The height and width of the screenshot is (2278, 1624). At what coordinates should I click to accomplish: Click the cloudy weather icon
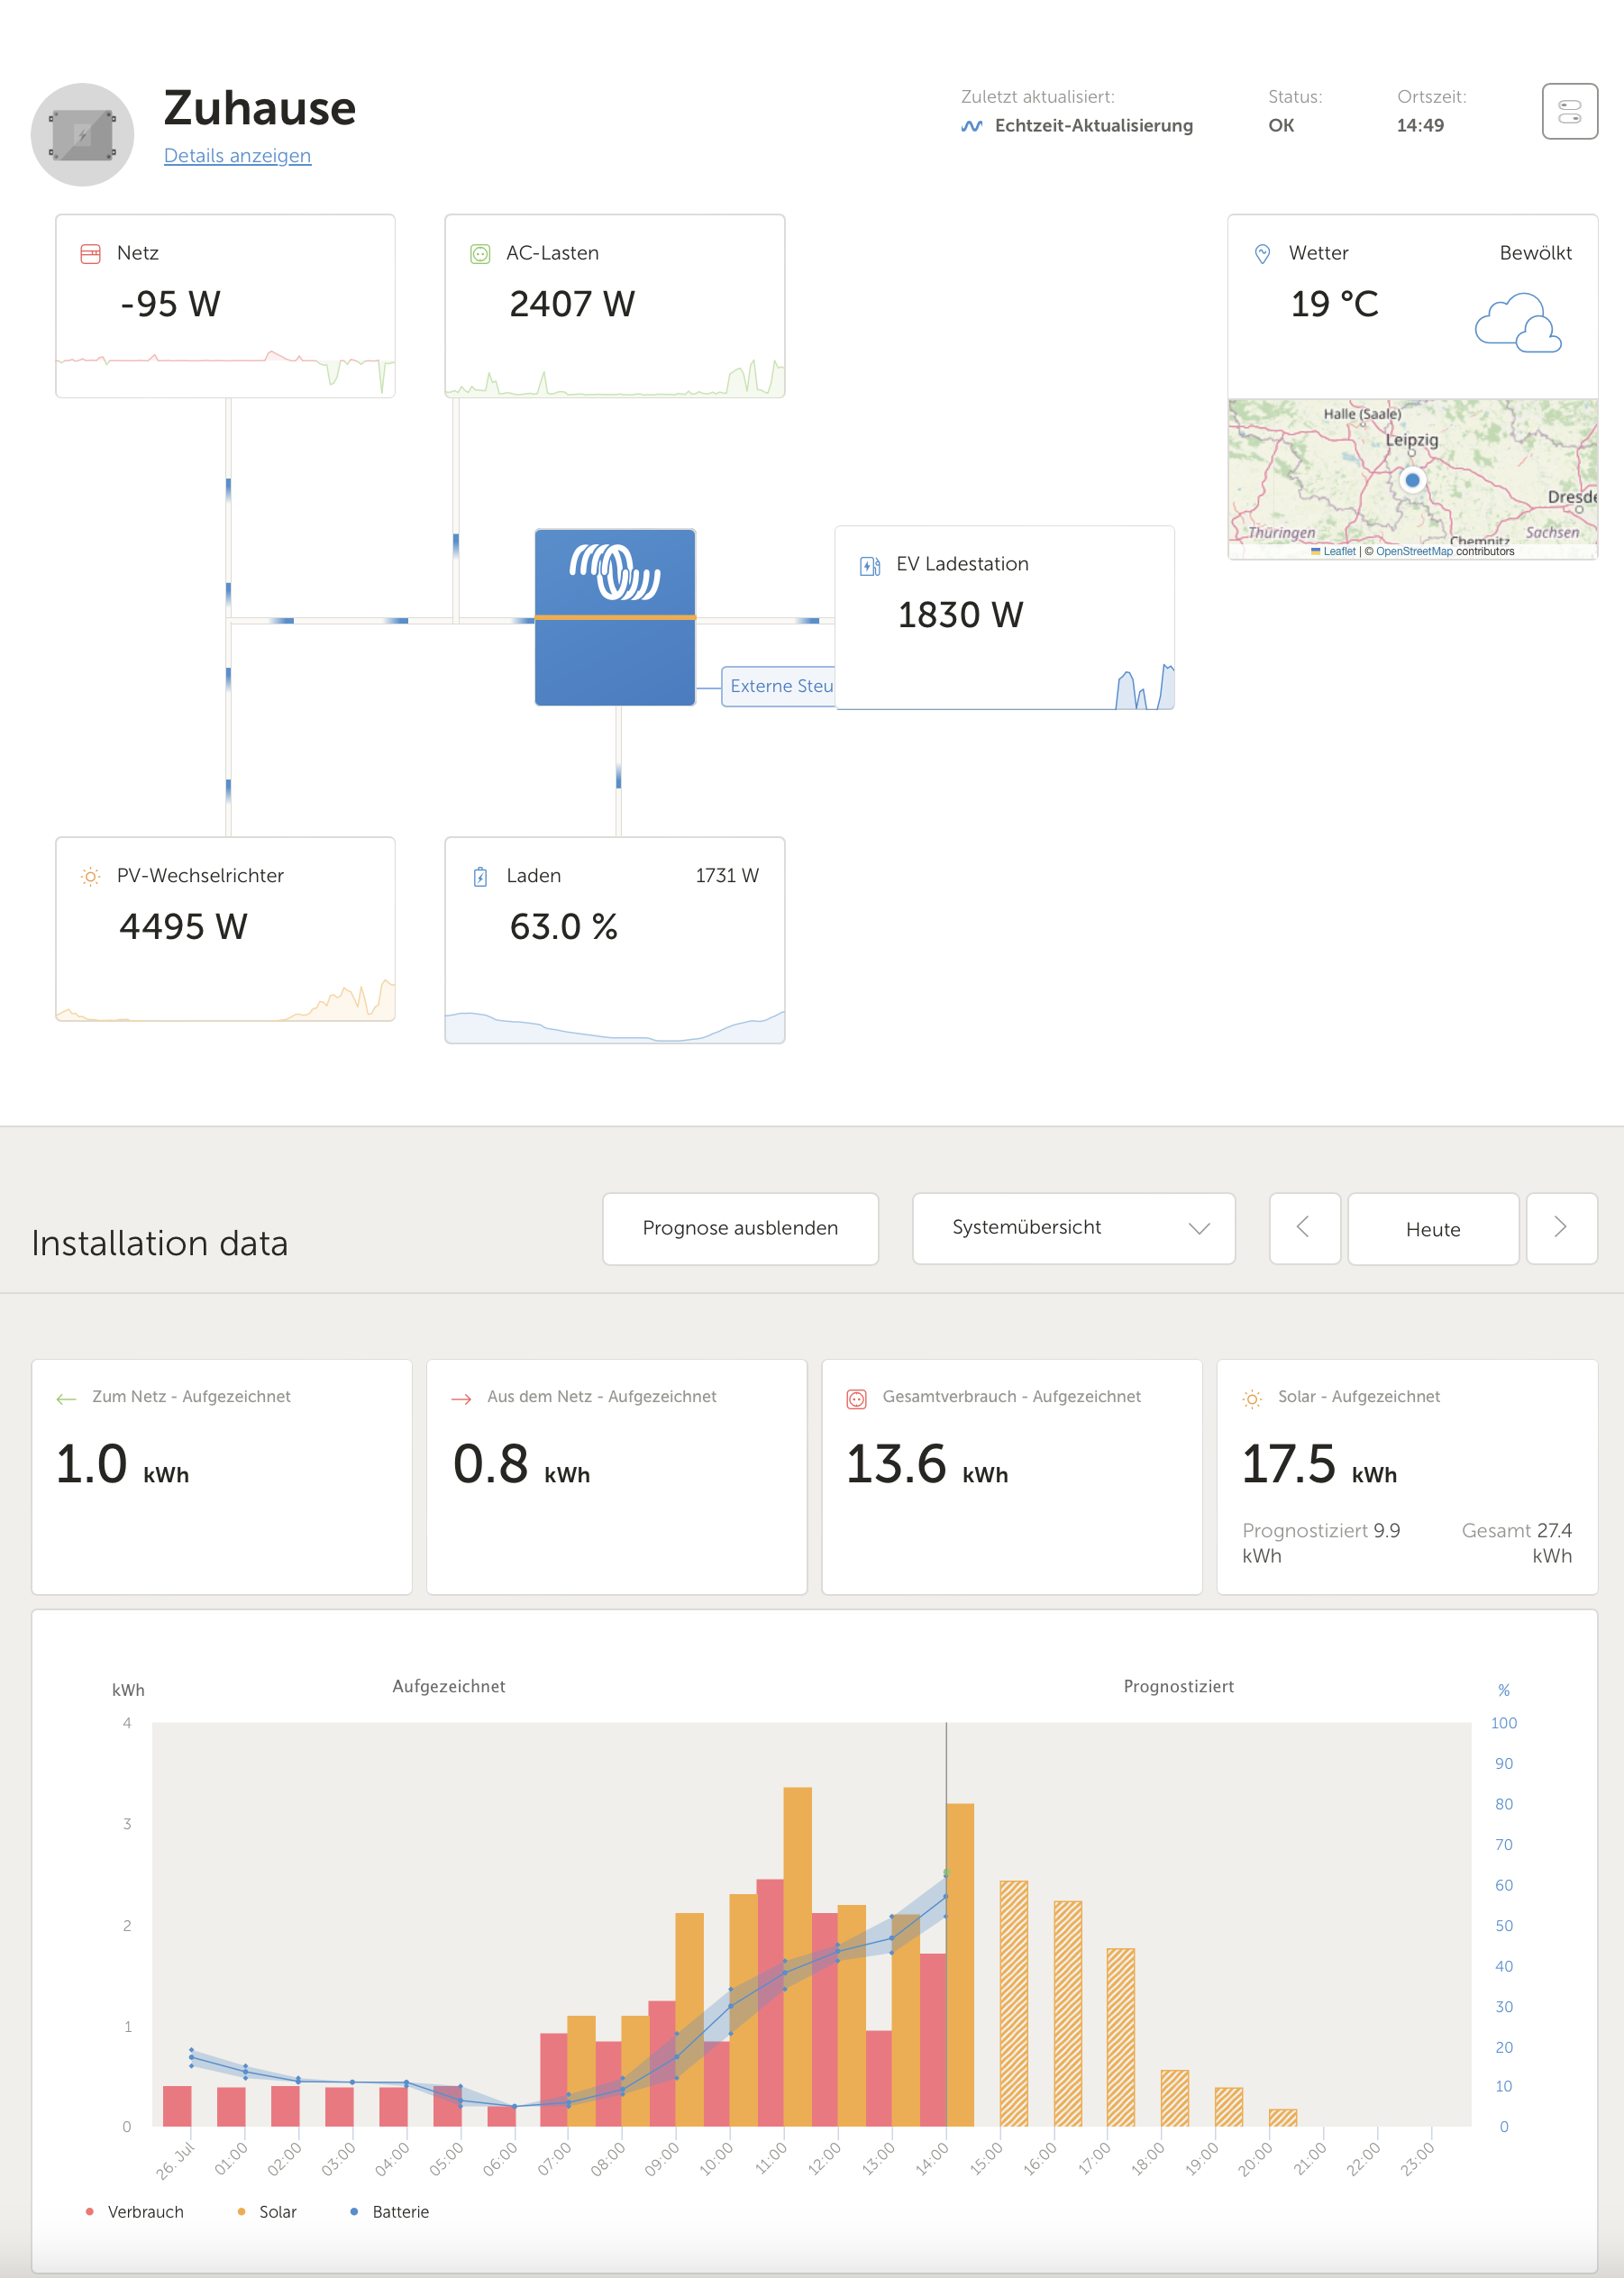point(1517,323)
